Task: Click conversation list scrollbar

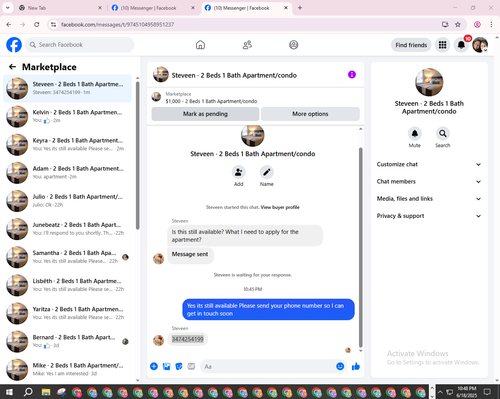Action: pyautogui.click(x=137, y=155)
